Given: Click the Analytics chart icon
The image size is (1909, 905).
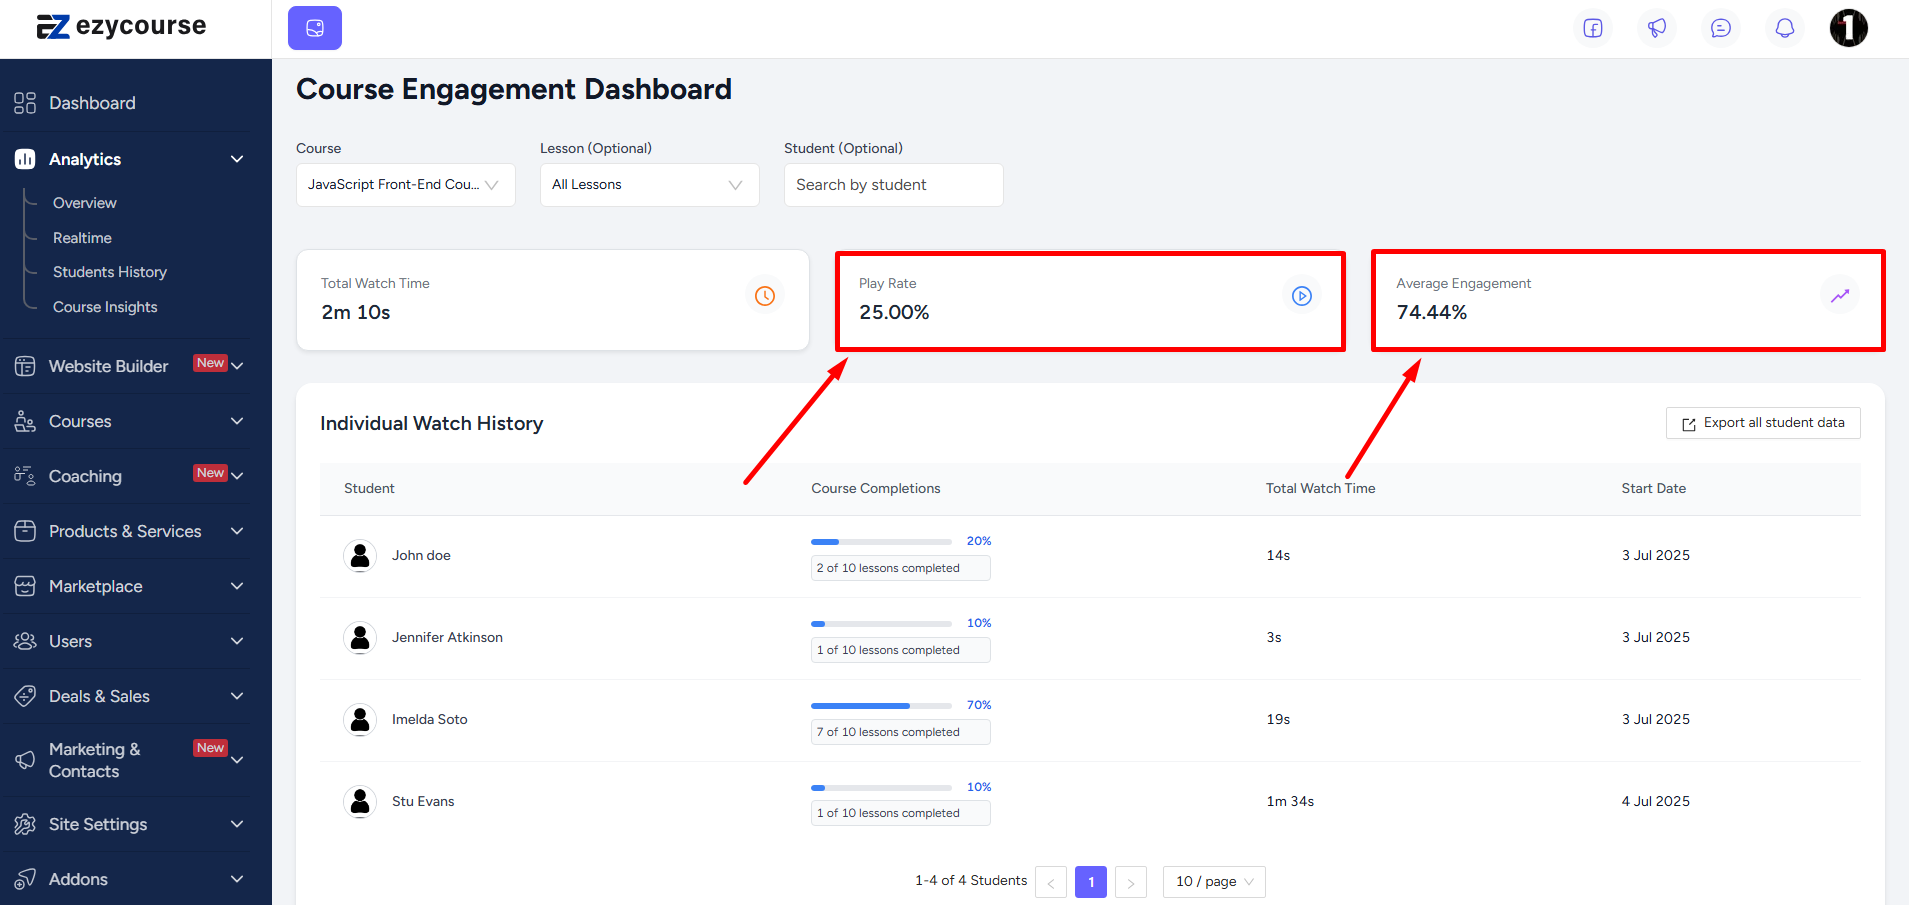Looking at the screenshot, I should 25,159.
